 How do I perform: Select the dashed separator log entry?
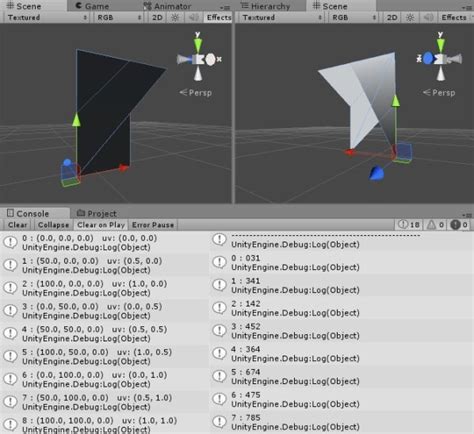(342, 241)
